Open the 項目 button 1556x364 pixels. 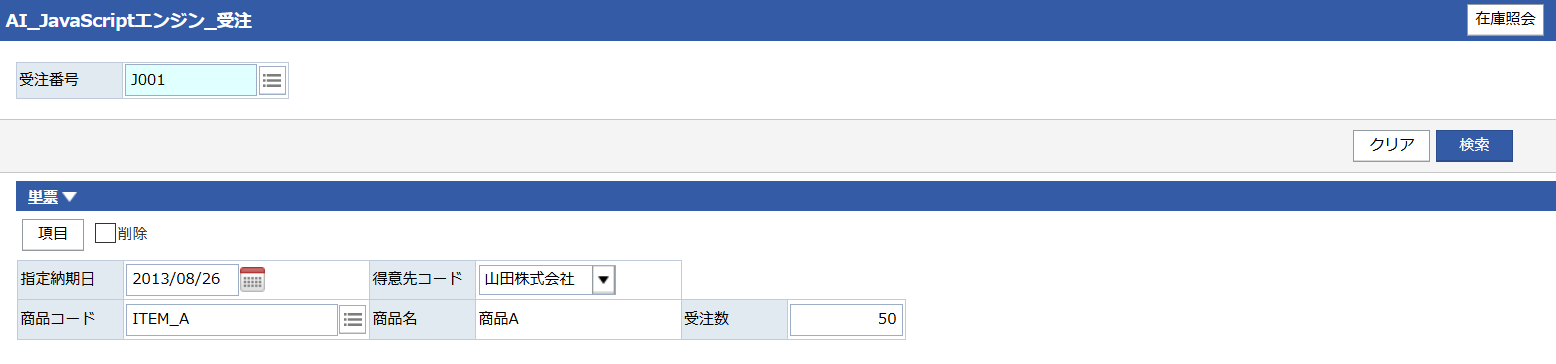coord(53,234)
